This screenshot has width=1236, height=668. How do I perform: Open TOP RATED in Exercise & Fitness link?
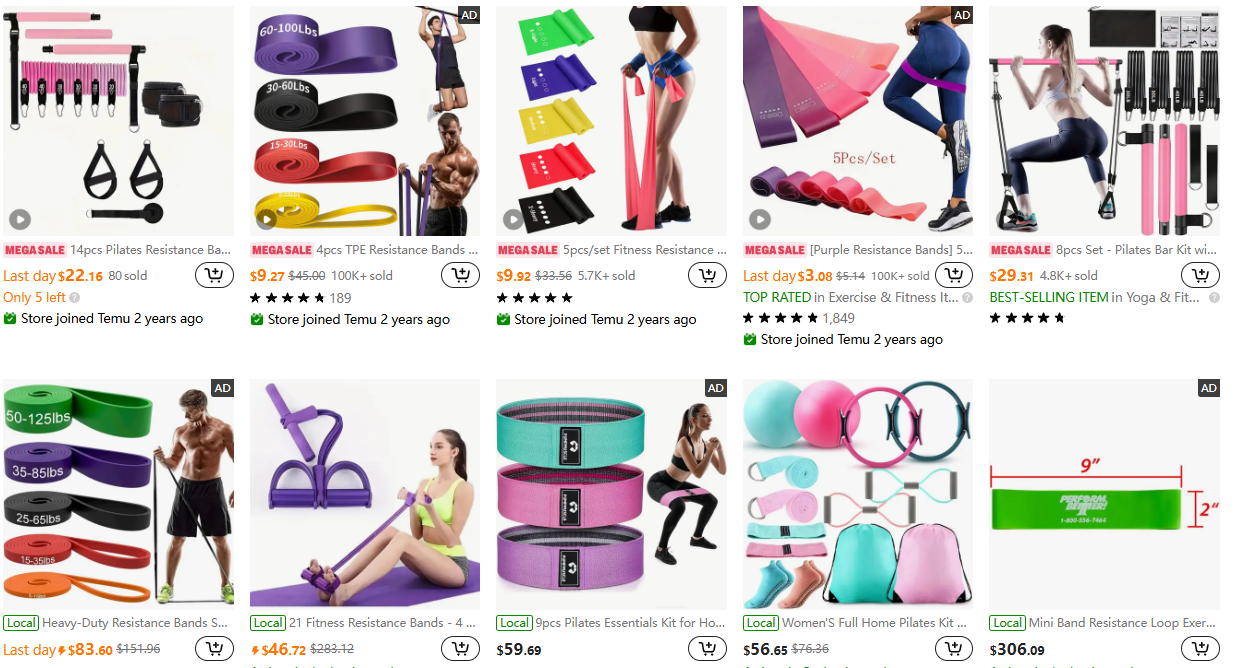pos(851,297)
